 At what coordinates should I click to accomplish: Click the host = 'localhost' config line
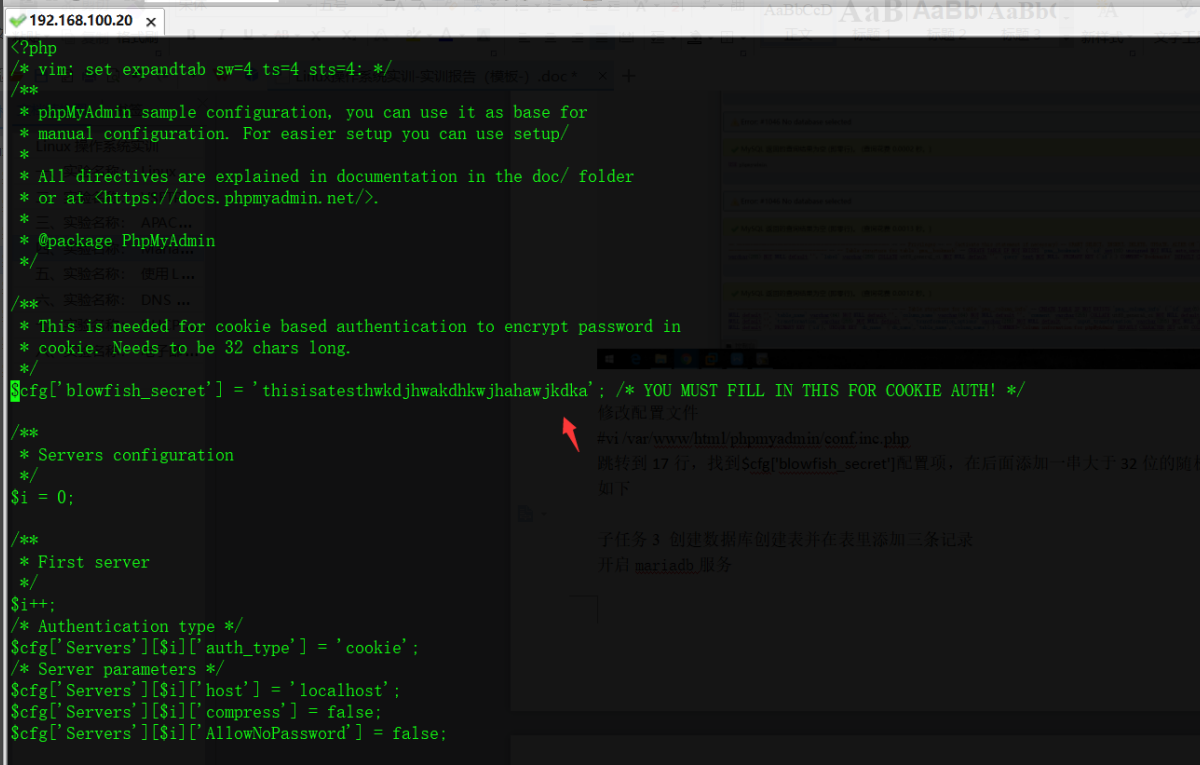pyautogui.click(x=205, y=691)
